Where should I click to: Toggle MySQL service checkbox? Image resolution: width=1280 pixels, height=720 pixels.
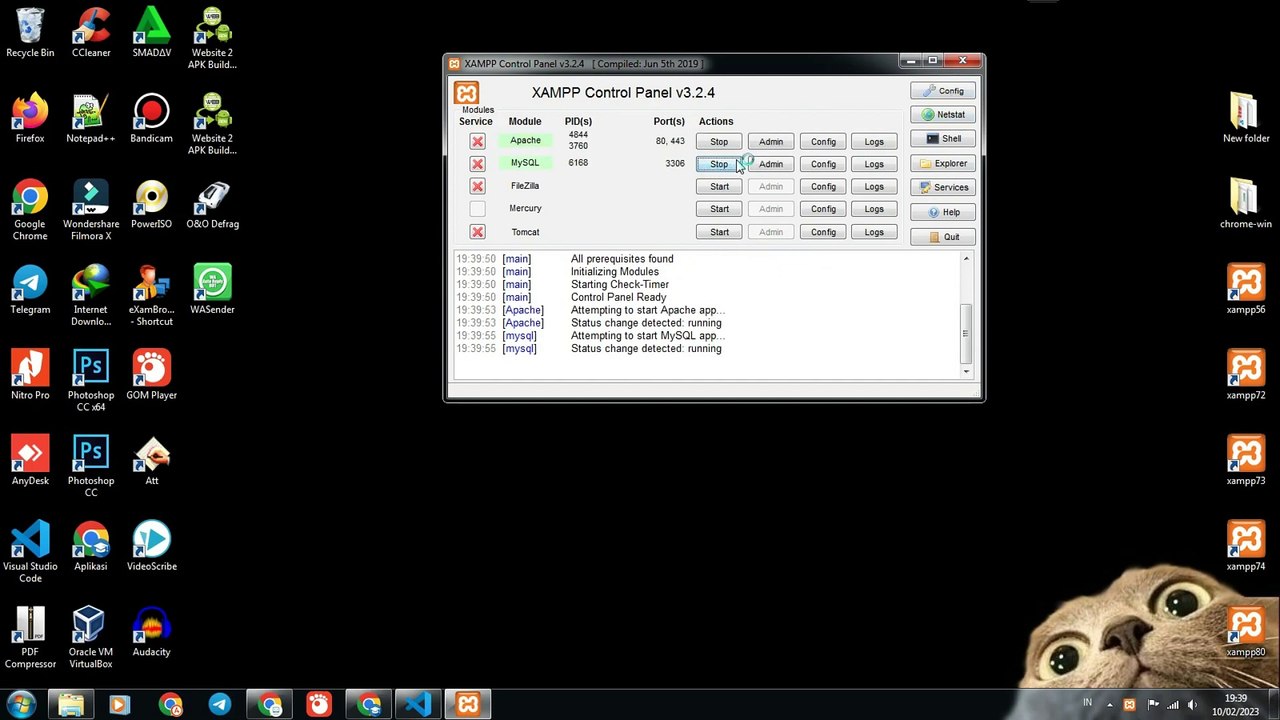pyautogui.click(x=477, y=164)
